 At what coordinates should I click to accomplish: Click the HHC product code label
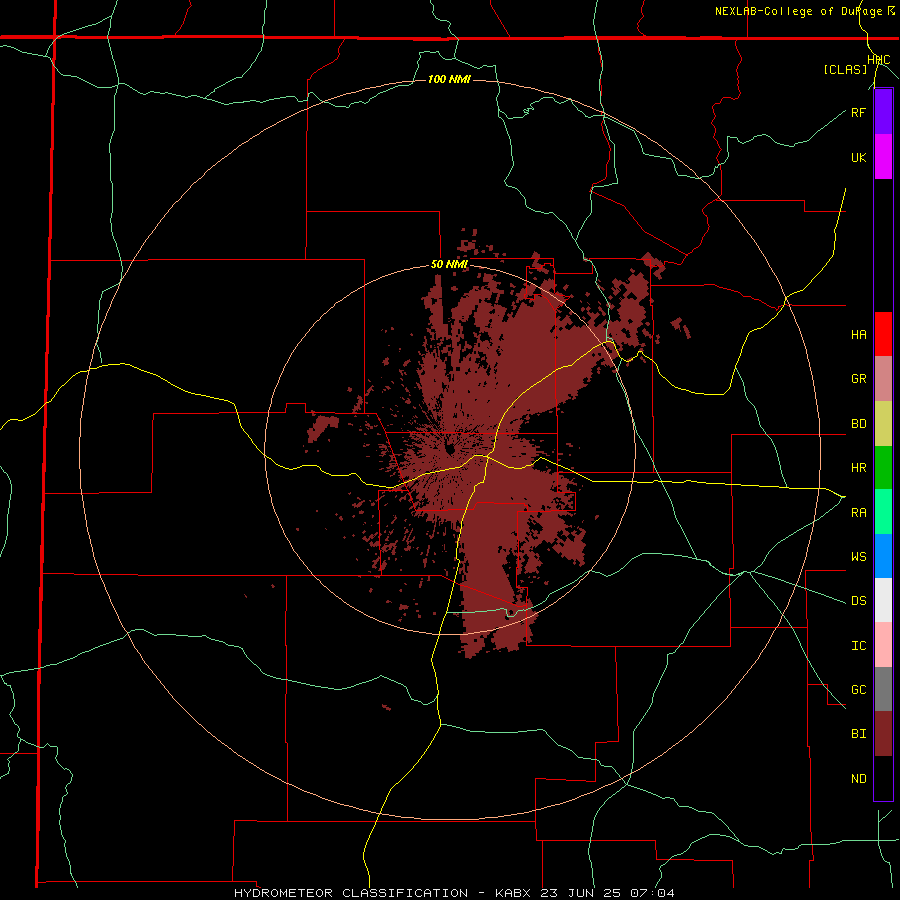[879, 60]
